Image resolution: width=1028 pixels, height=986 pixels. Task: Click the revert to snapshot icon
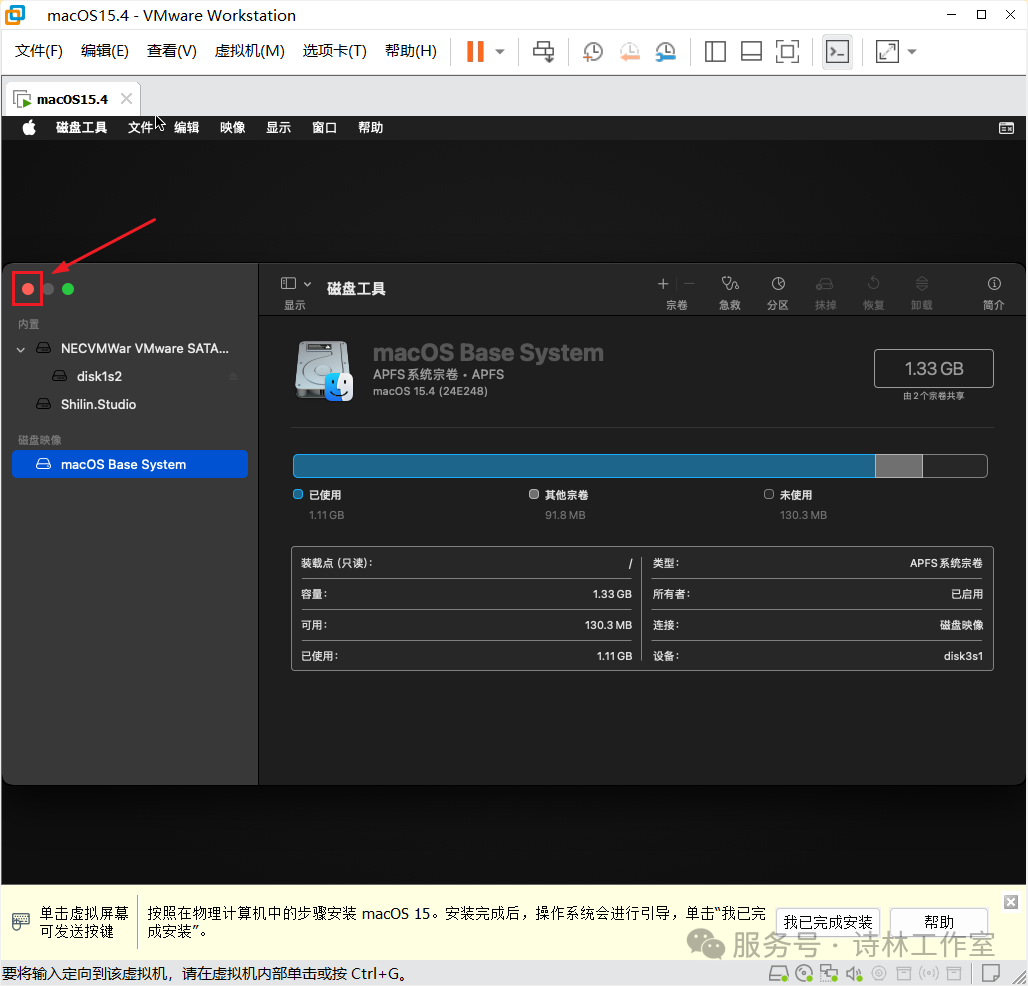[629, 52]
